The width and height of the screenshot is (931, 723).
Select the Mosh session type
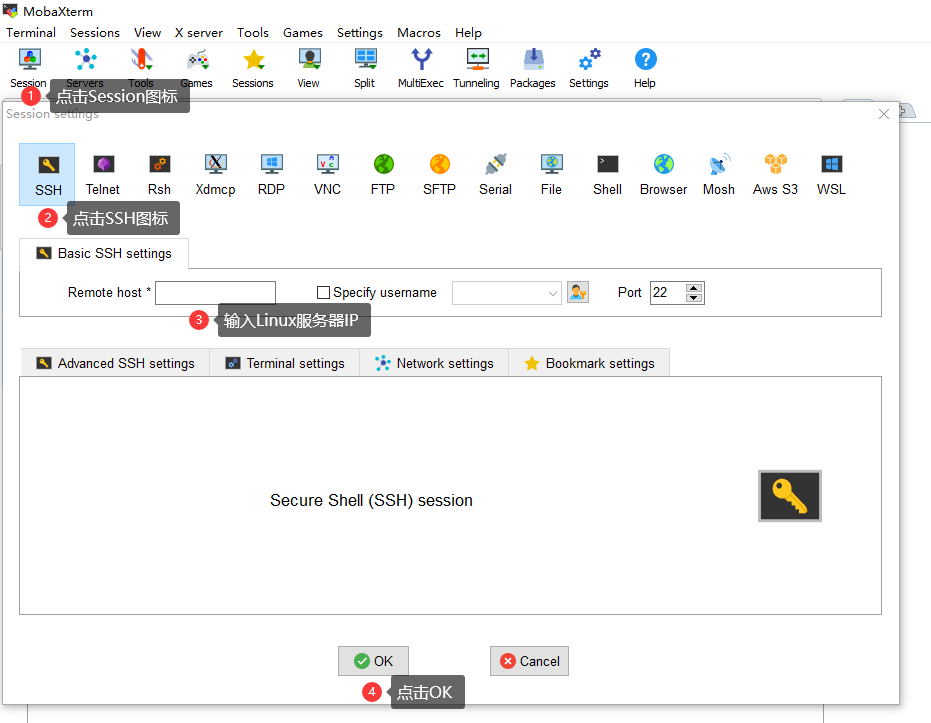coord(719,175)
